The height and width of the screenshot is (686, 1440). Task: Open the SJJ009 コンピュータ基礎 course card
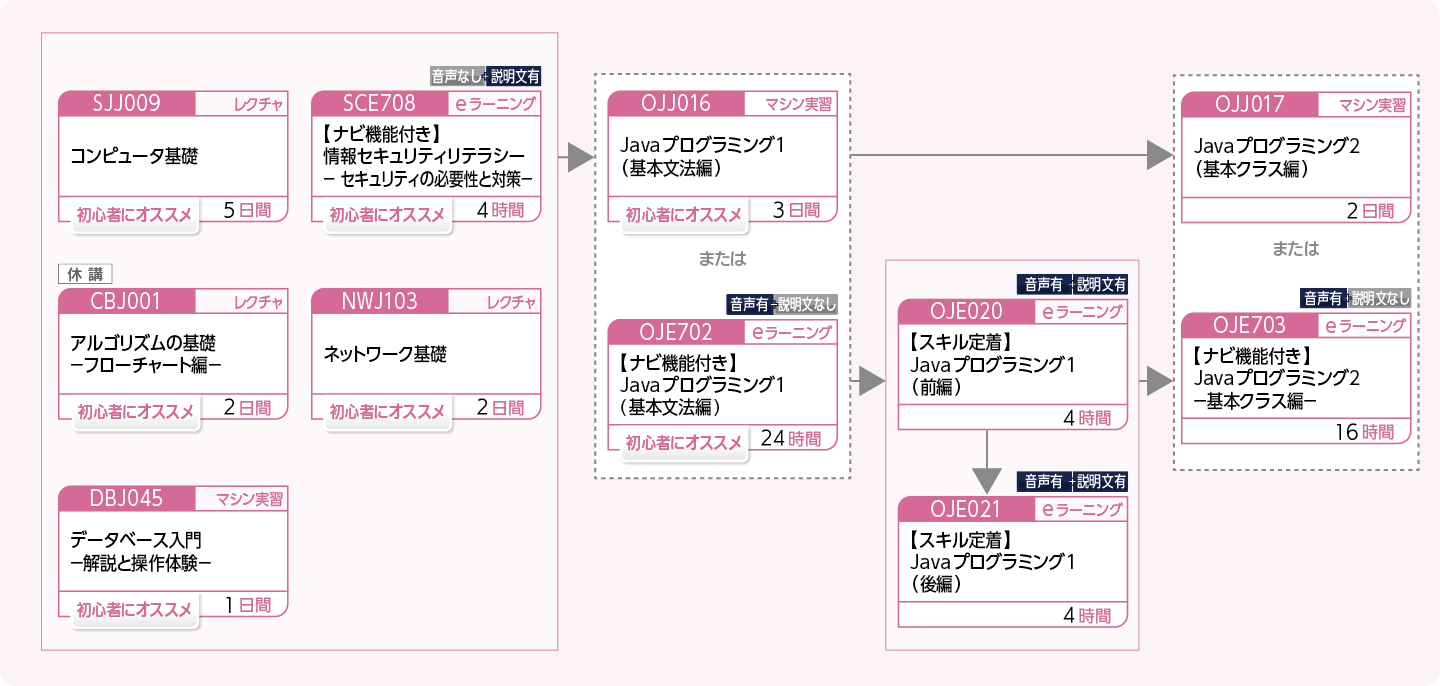(172, 156)
